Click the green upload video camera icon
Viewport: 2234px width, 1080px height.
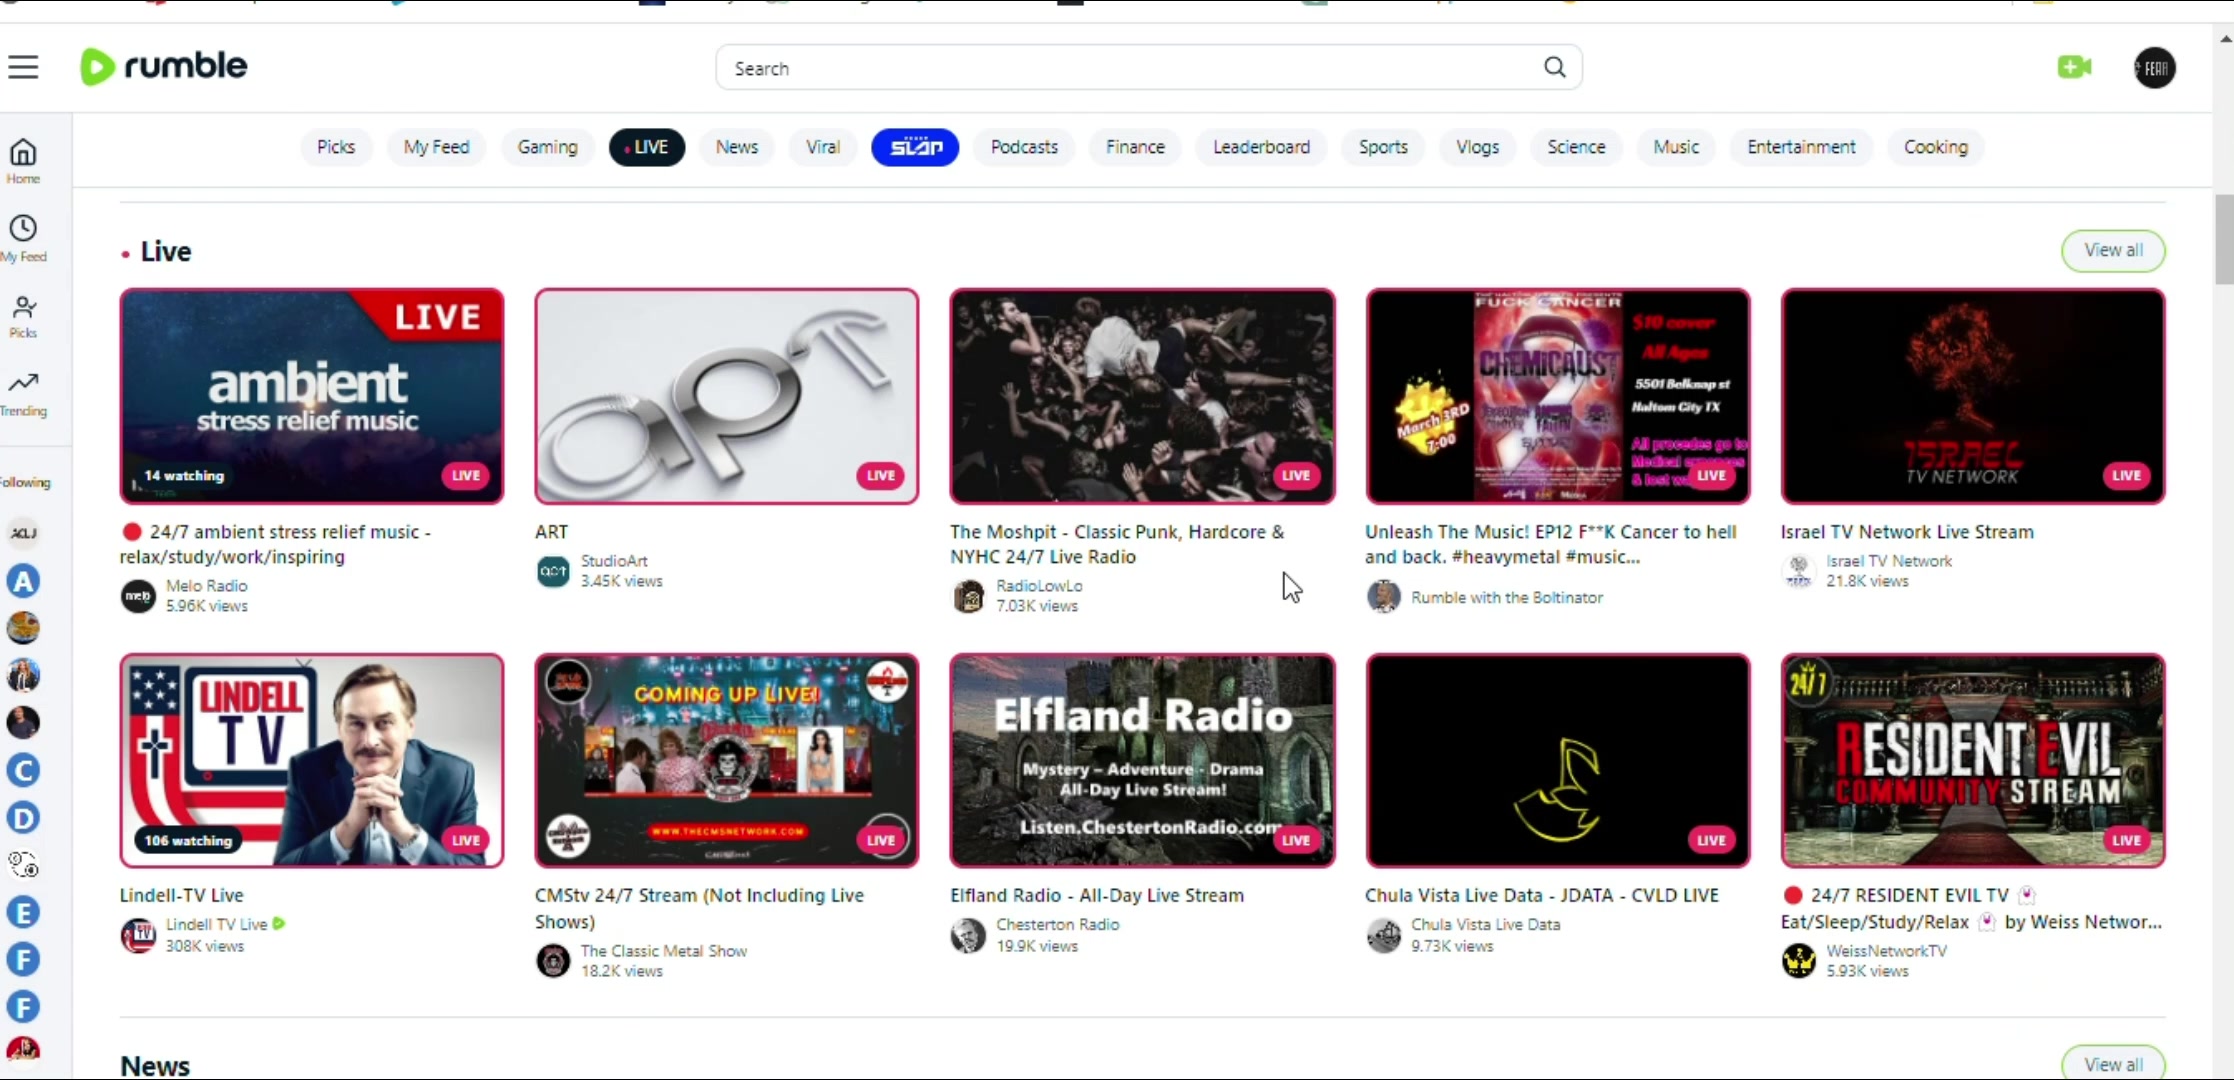(x=2074, y=67)
